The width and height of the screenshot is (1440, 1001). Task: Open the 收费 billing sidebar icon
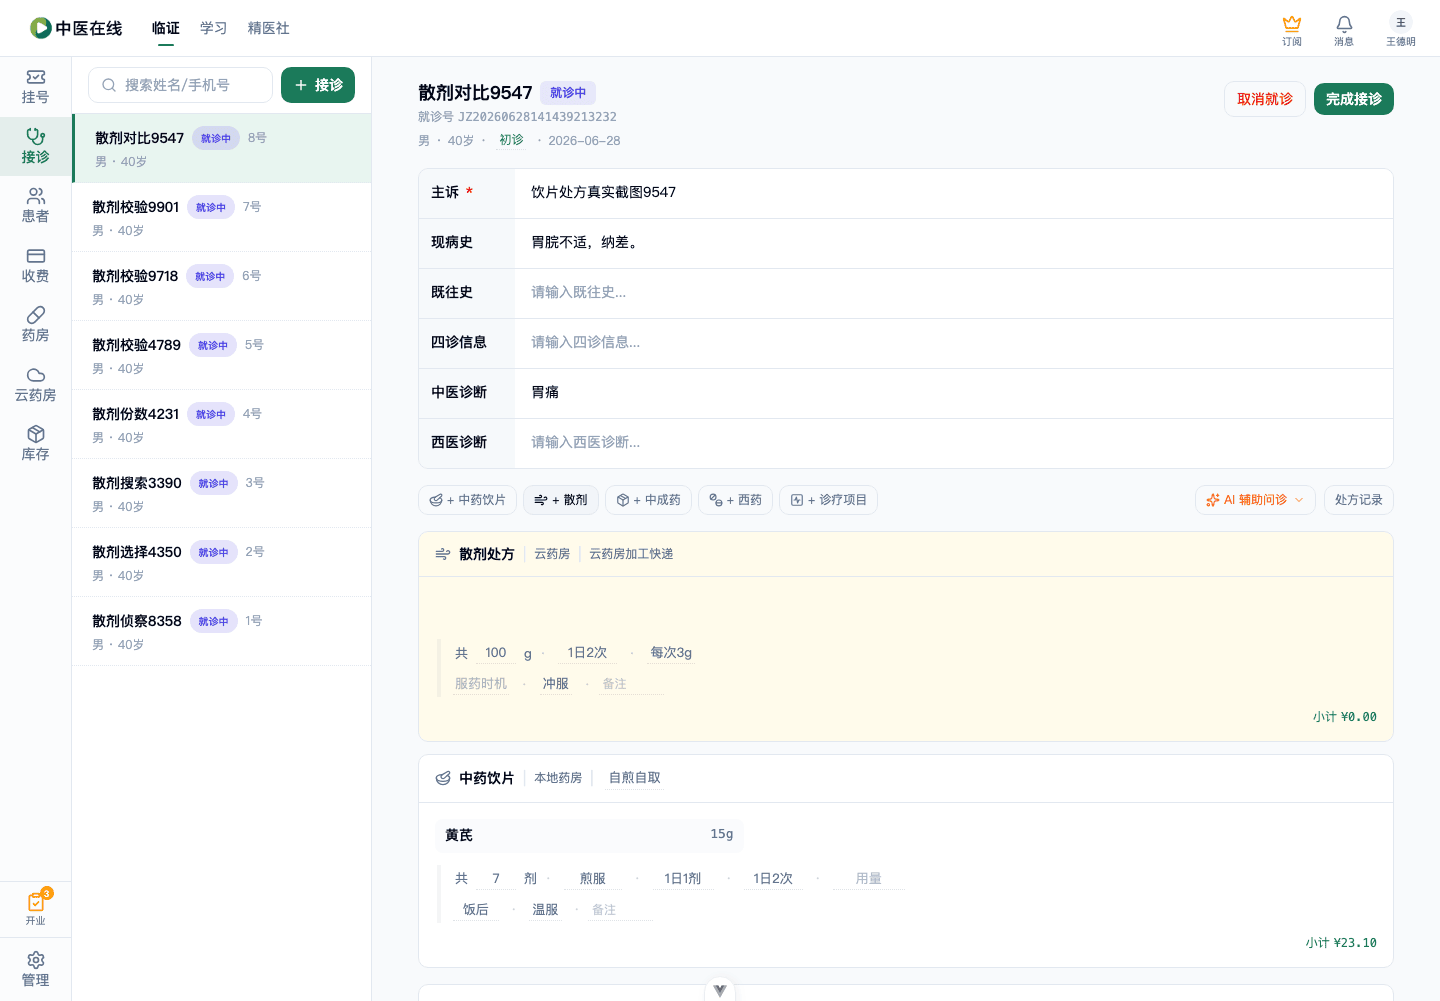(35, 266)
